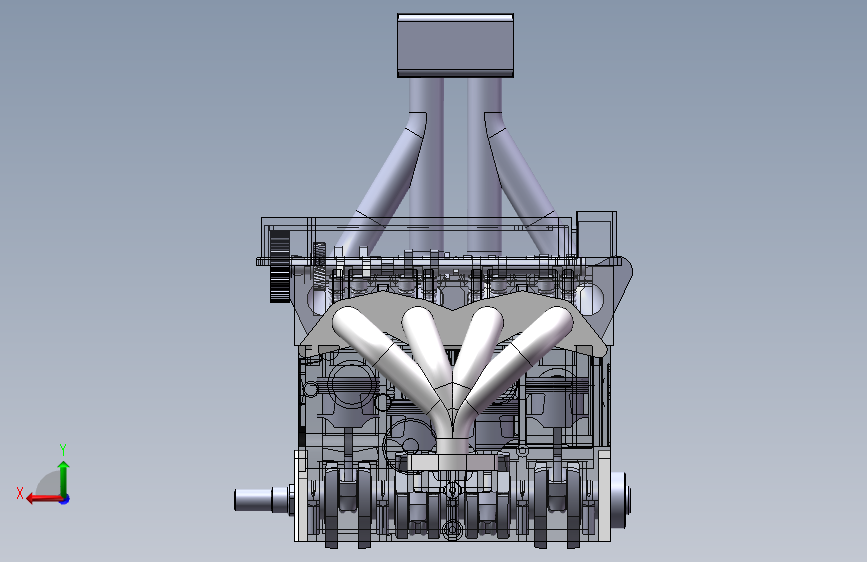Click the blue Z axis dot on the triad
Screen dimensions: 867x562
click(x=65, y=499)
